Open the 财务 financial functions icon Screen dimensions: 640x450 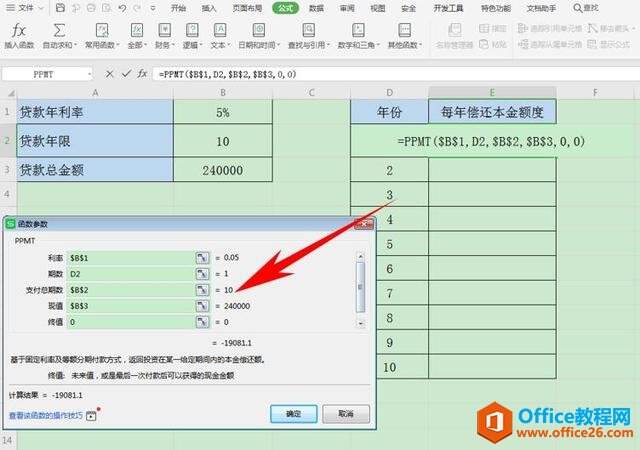click(x=164, y=30)
